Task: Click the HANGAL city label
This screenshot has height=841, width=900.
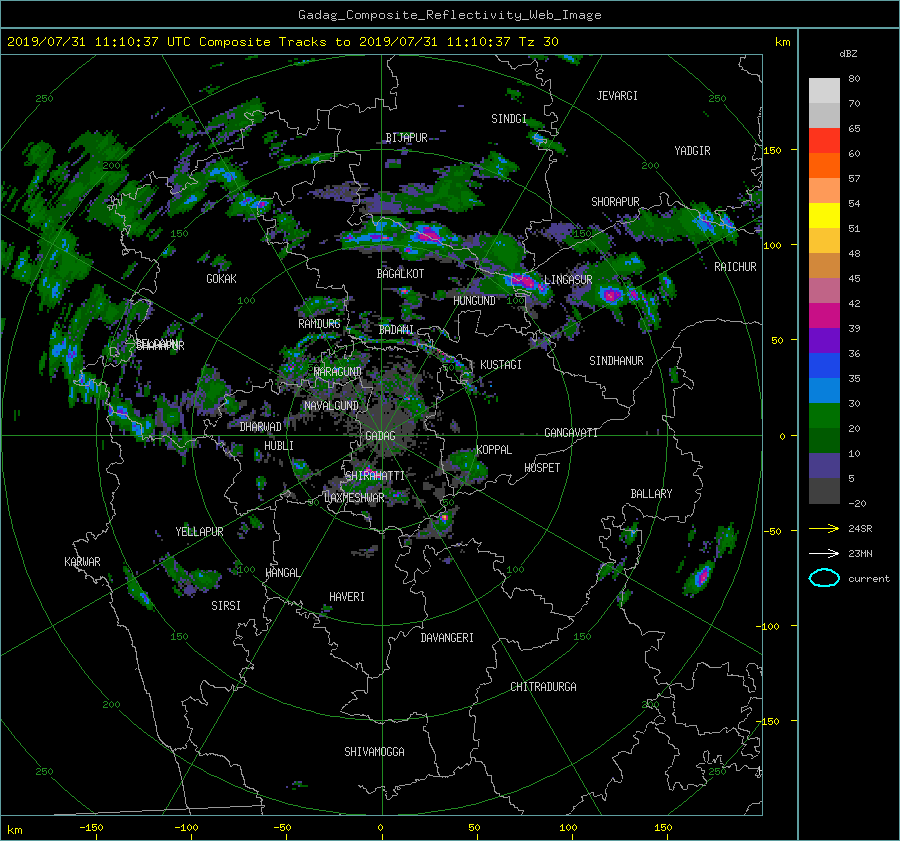Action: 282,573
